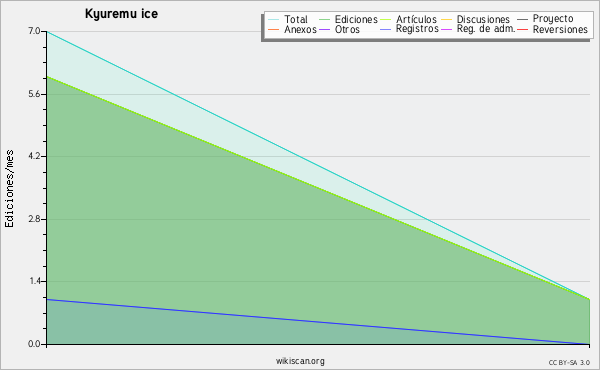Click the 0.0 y-axis tick label
Screen dimensions: 600x370
[34, 344]
